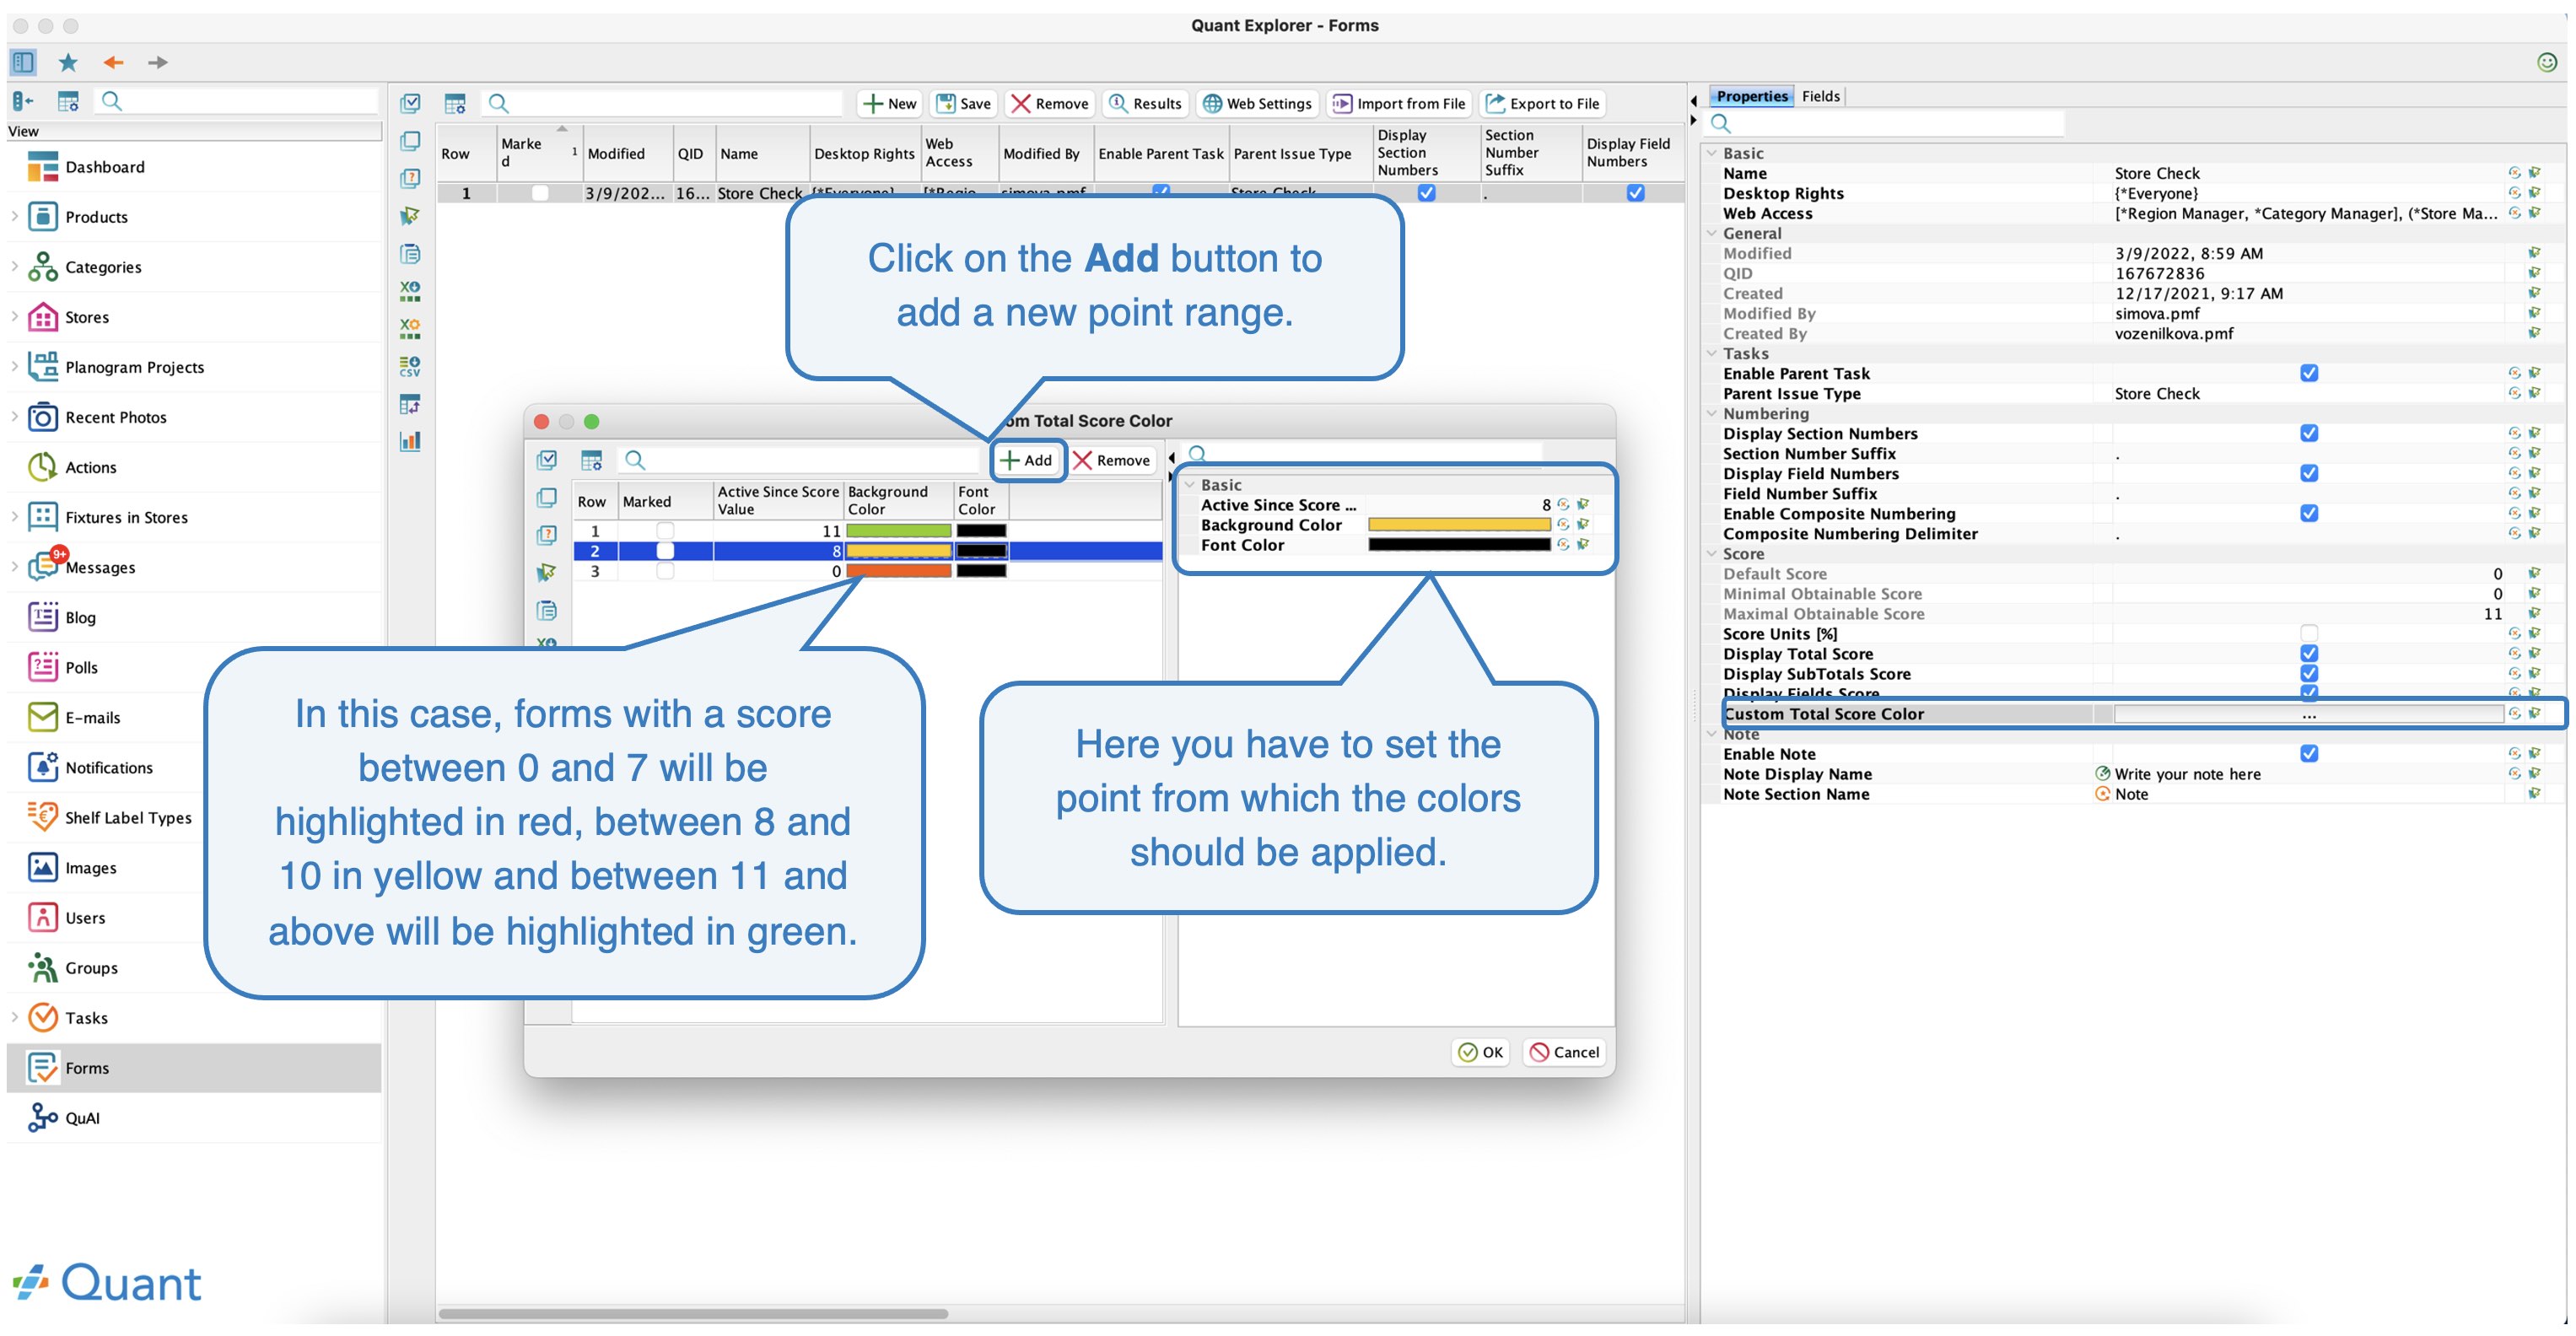Click Remove in the score color dialog
The height and width of the screenshot is (1336, 2576).
point(1111,460)
